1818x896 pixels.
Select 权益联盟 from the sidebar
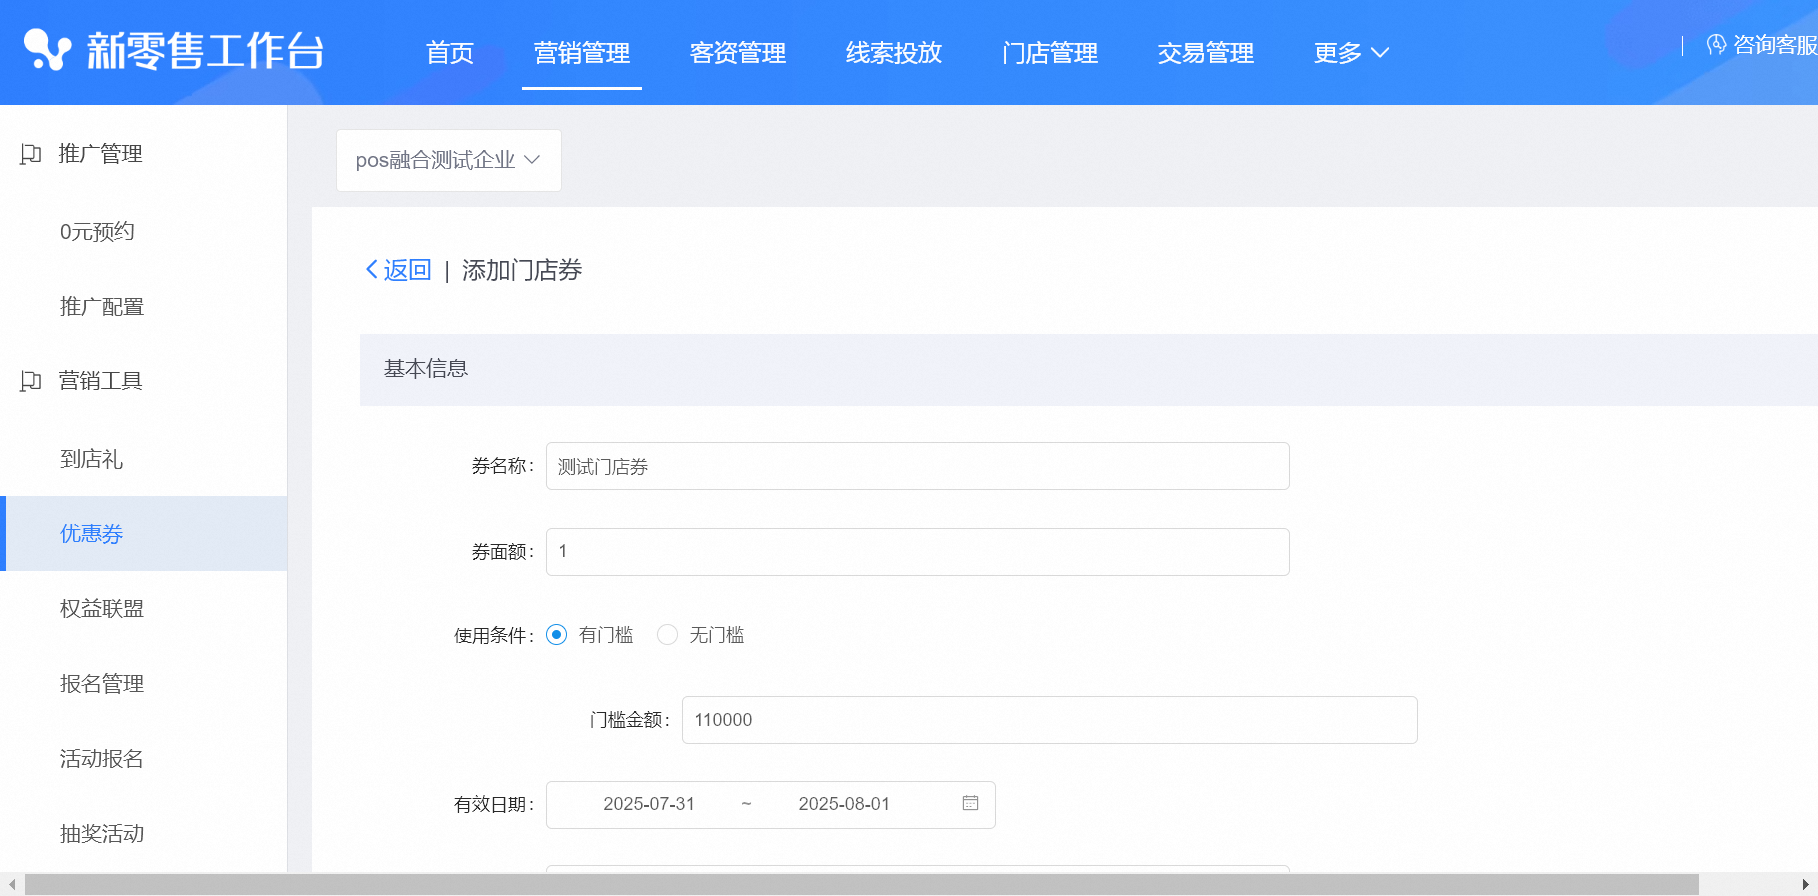[102, 609]
